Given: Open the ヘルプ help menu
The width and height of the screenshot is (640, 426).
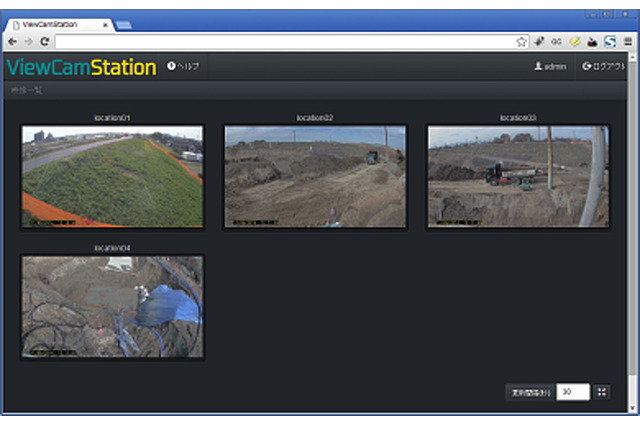Looking at the screenshot, I should (183, 67).
